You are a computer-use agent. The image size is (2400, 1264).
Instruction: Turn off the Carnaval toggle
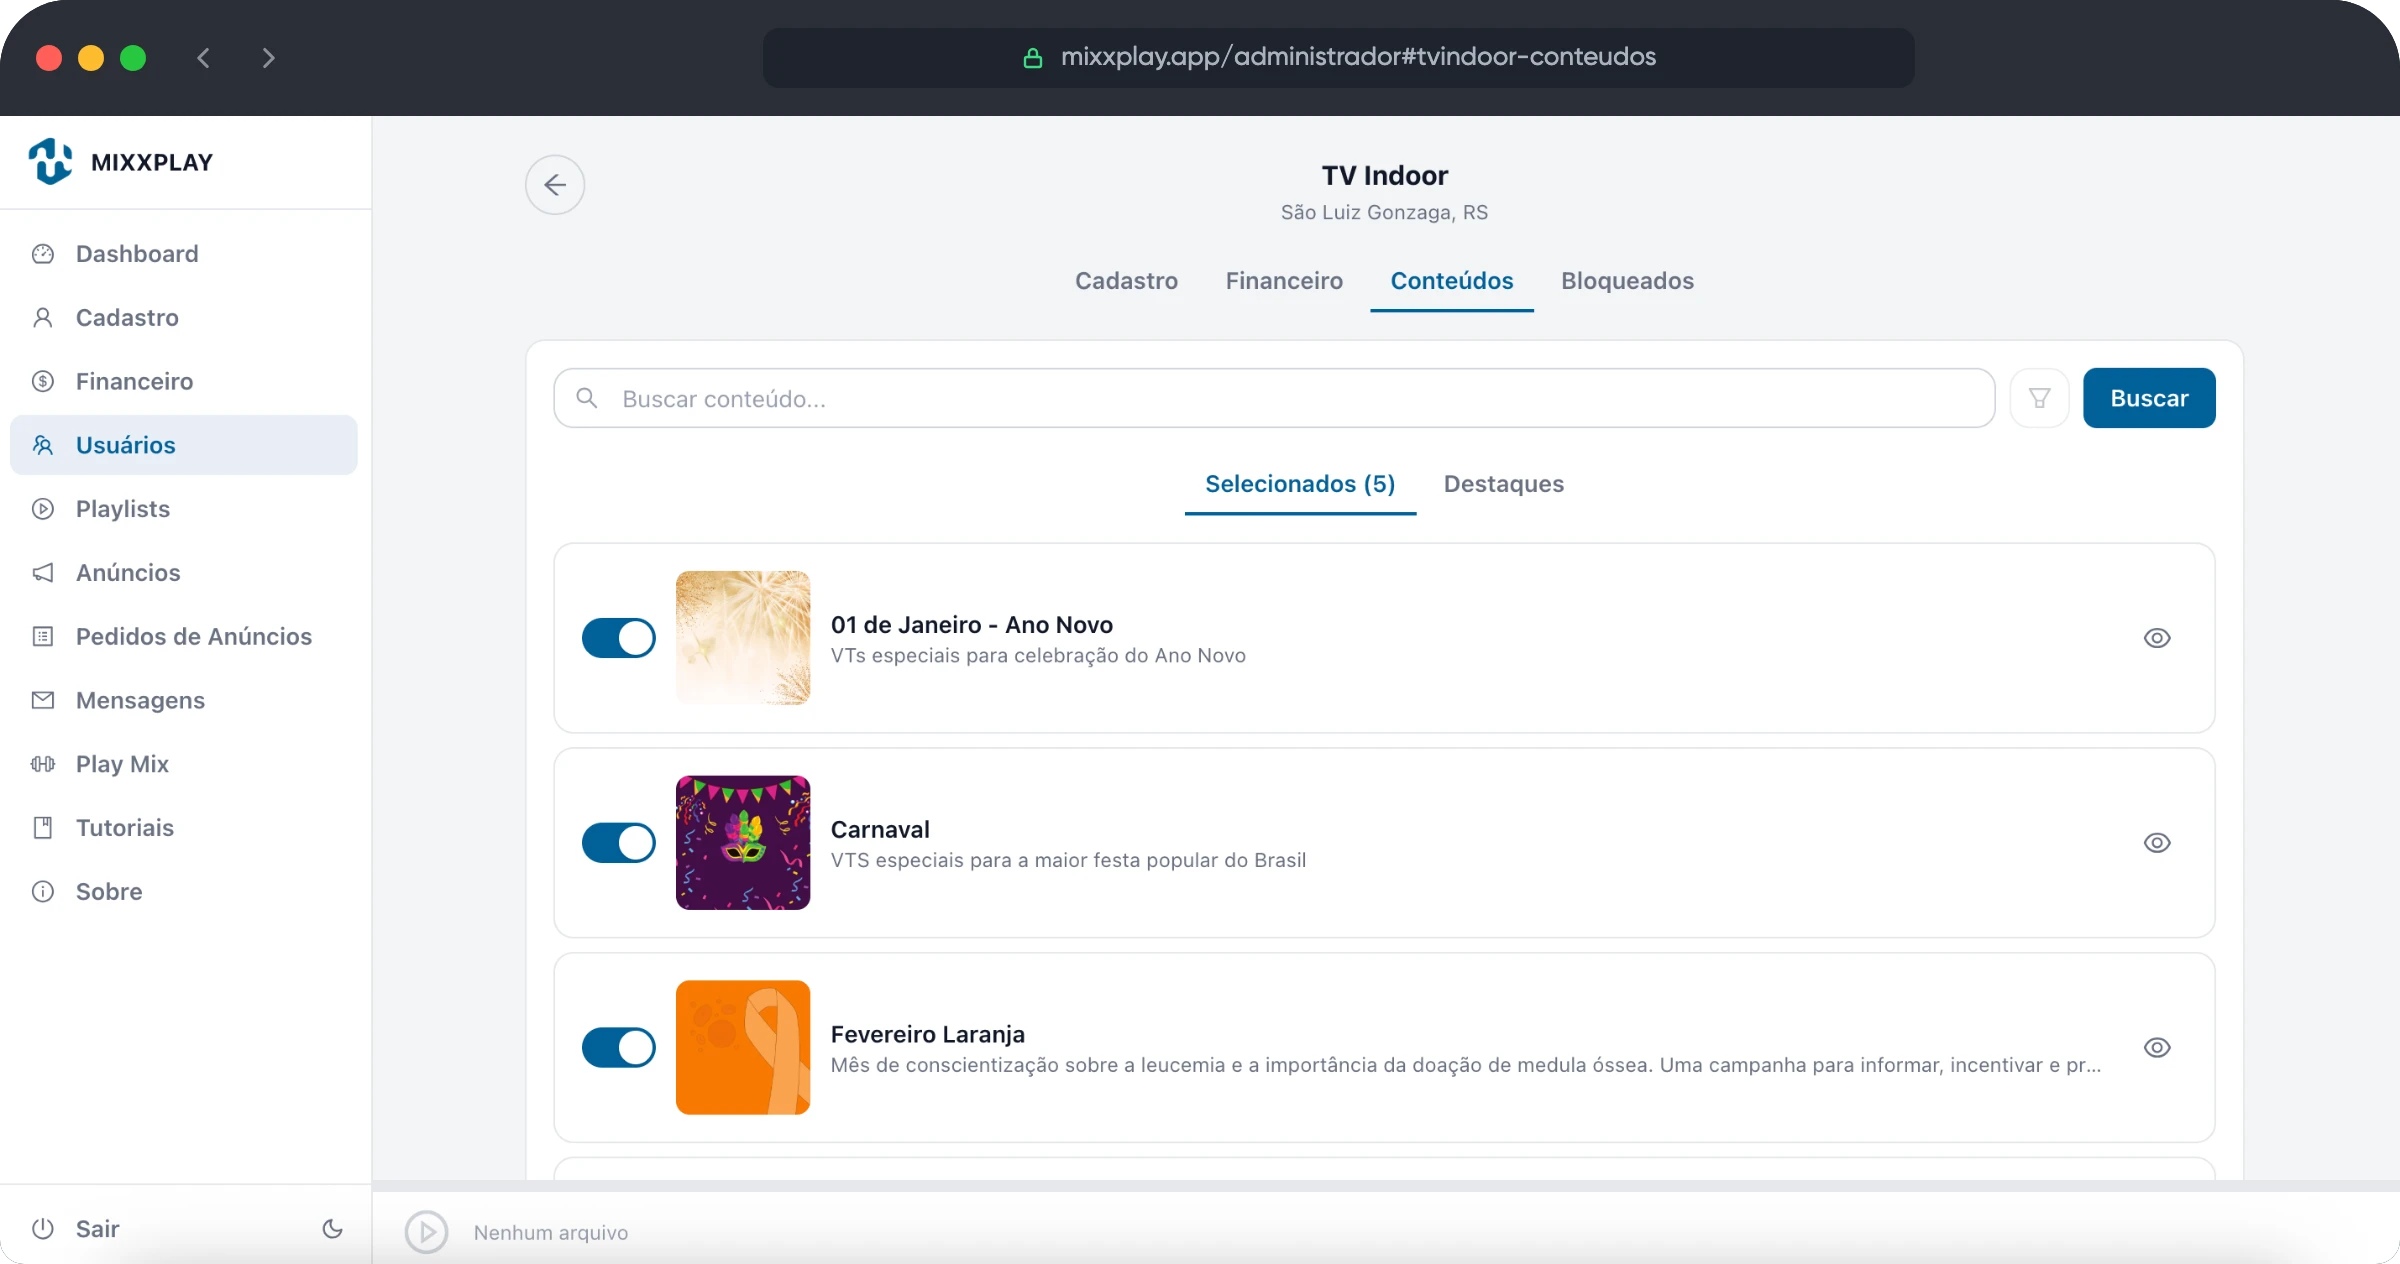619,843
